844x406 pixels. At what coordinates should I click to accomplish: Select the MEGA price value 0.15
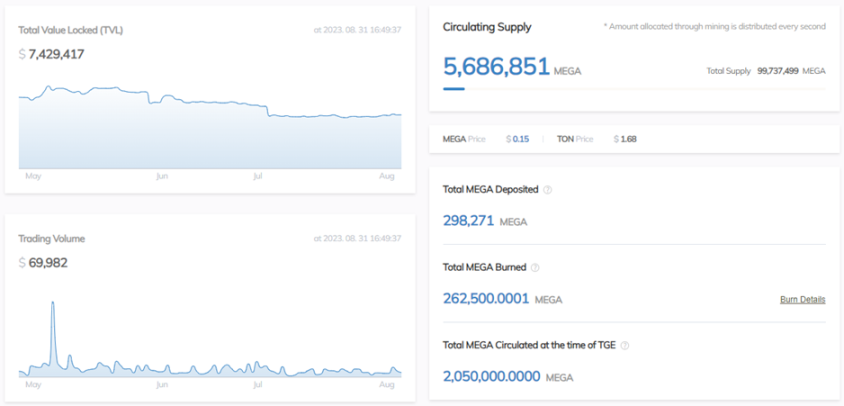[x=520, y=138]
